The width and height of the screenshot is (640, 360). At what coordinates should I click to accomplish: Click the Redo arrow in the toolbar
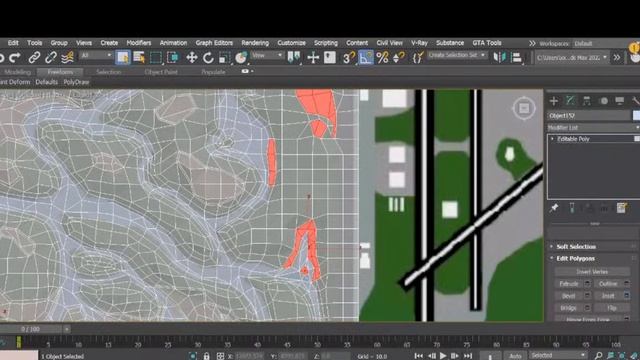coord(15,58)
